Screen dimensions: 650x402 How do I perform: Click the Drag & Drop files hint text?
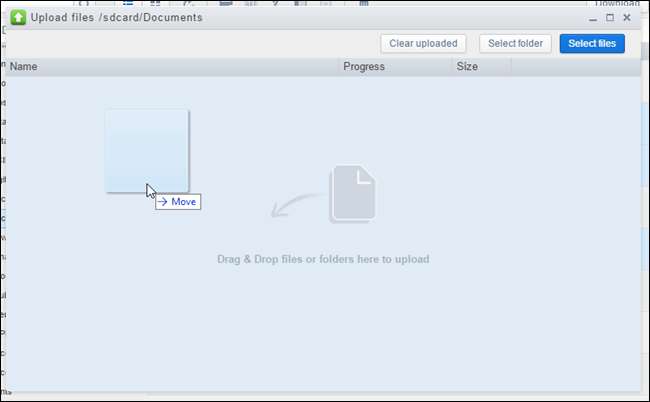tap(323, 259)
